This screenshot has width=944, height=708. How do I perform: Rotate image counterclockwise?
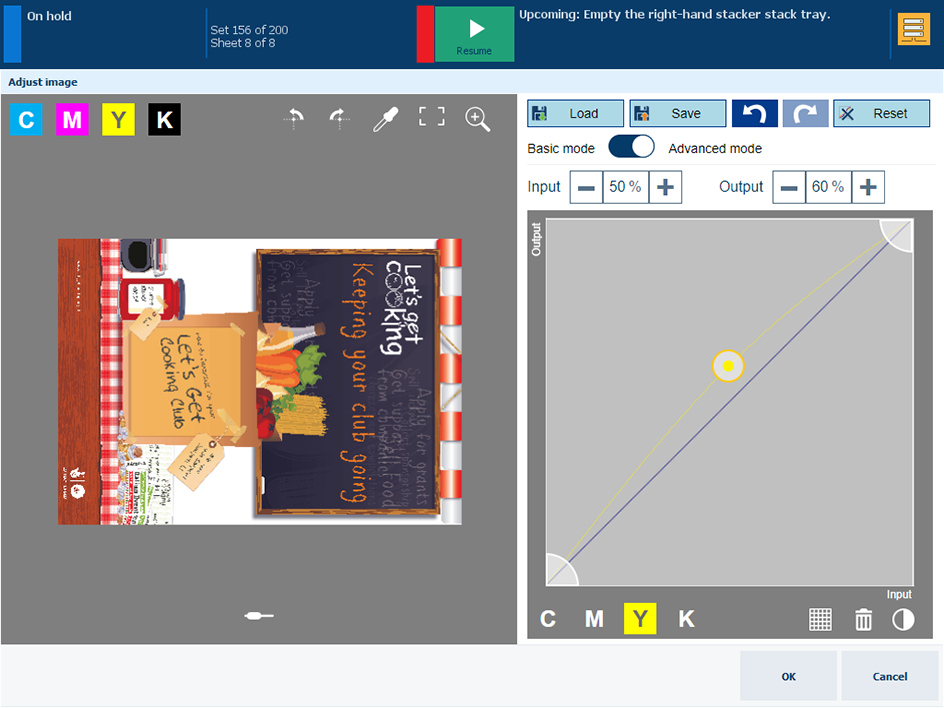tap(294, 119)
